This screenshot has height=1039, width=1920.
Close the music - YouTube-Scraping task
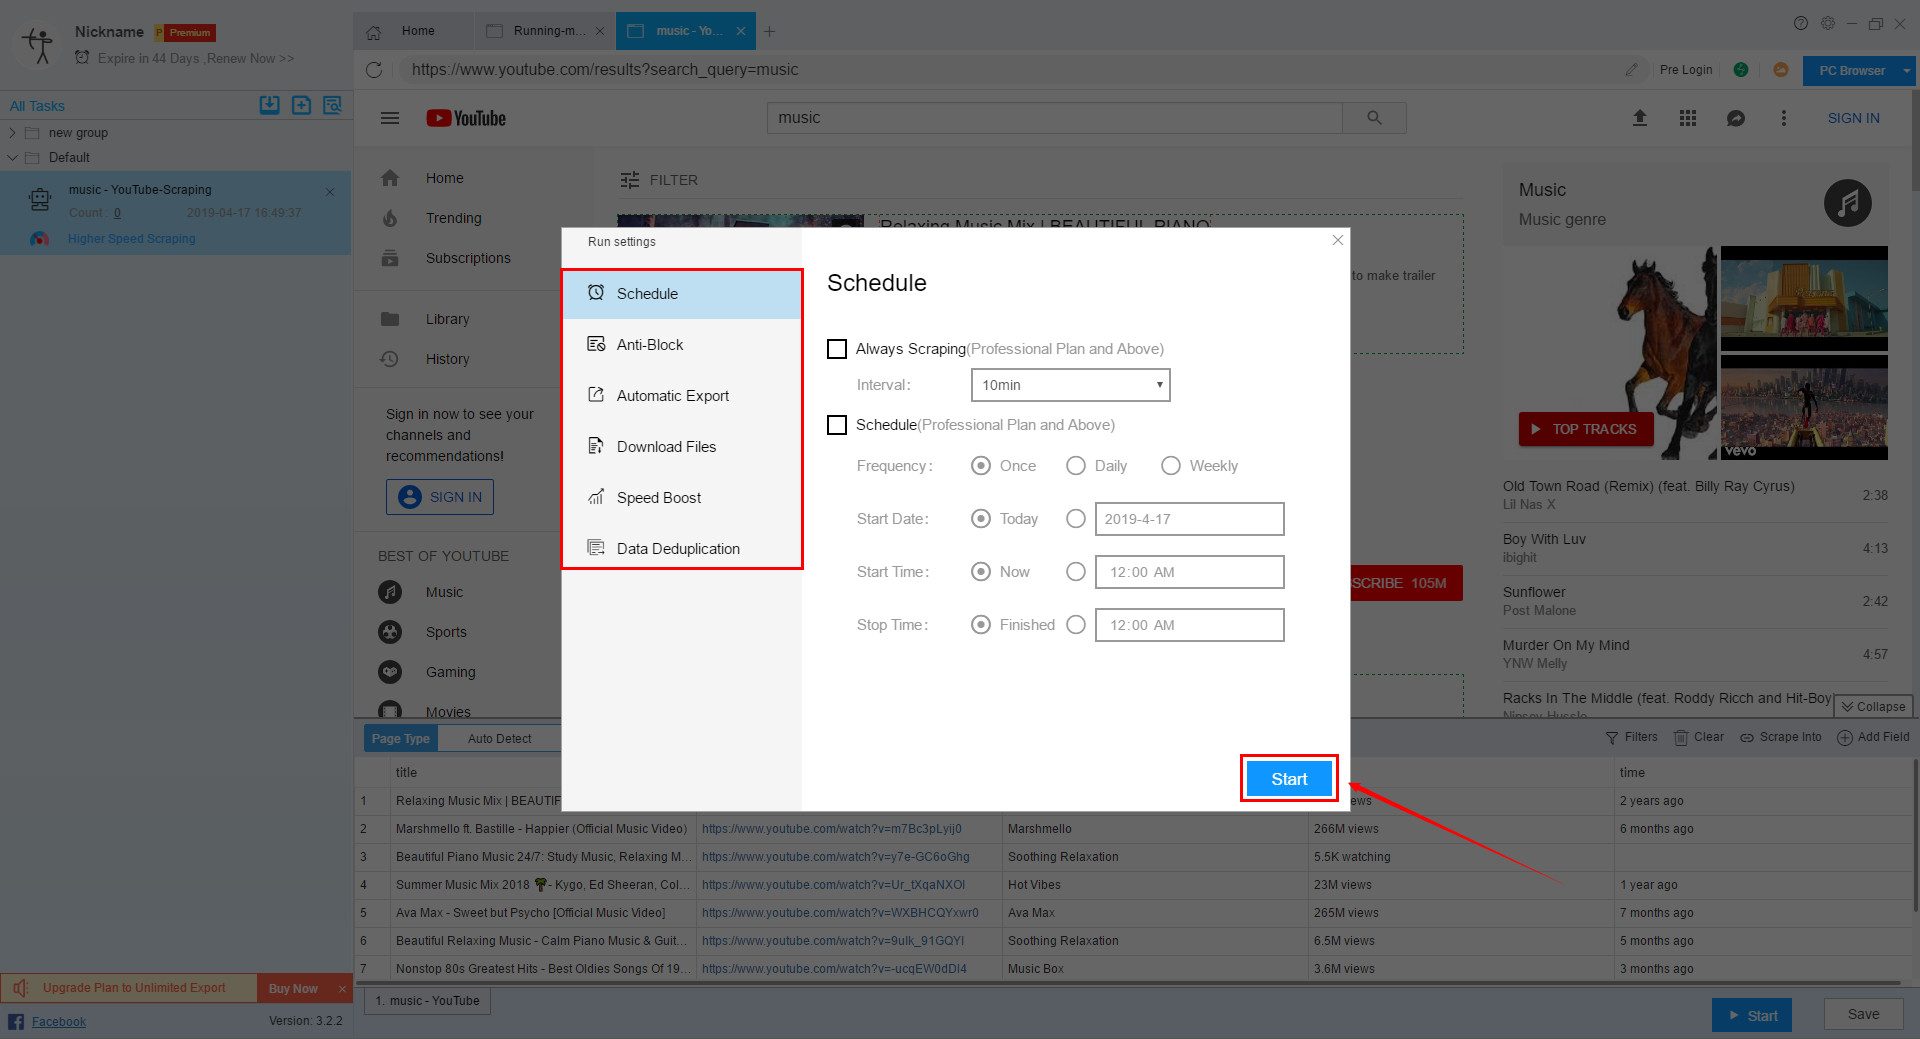[330, 192]
